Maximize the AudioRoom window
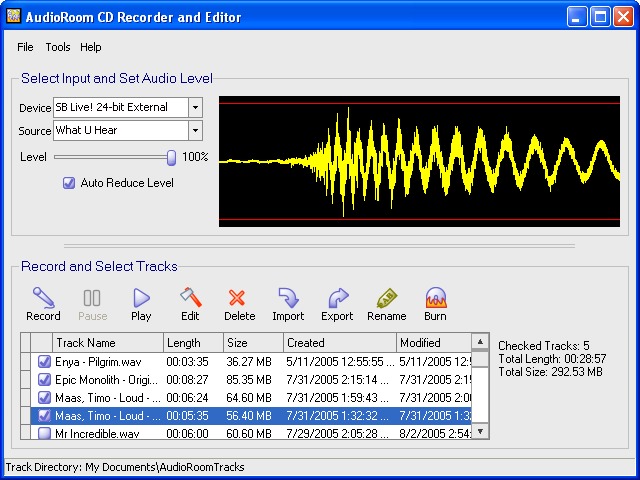640x480 pixels. pos(600,17)
